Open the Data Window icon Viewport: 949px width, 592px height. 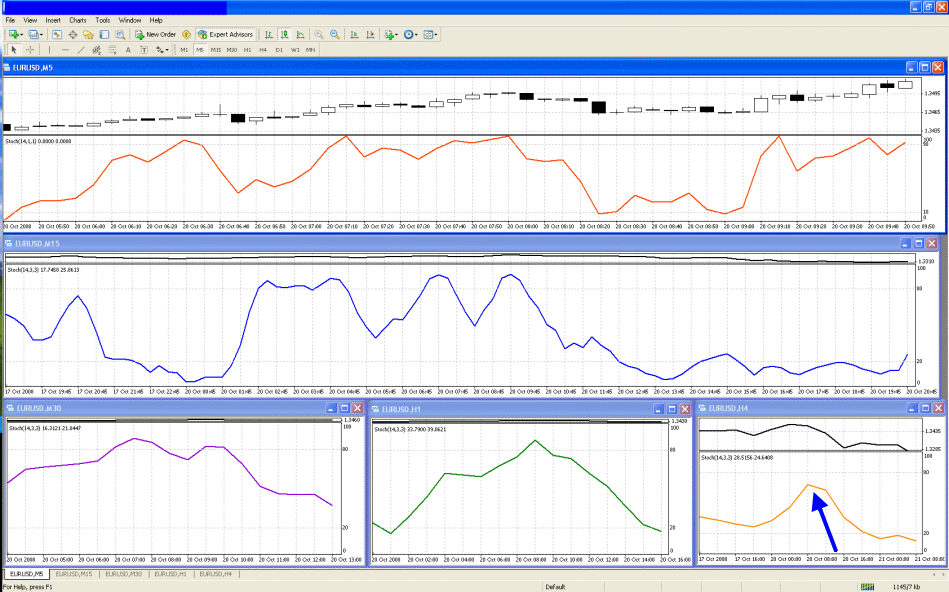pos(73,35)
